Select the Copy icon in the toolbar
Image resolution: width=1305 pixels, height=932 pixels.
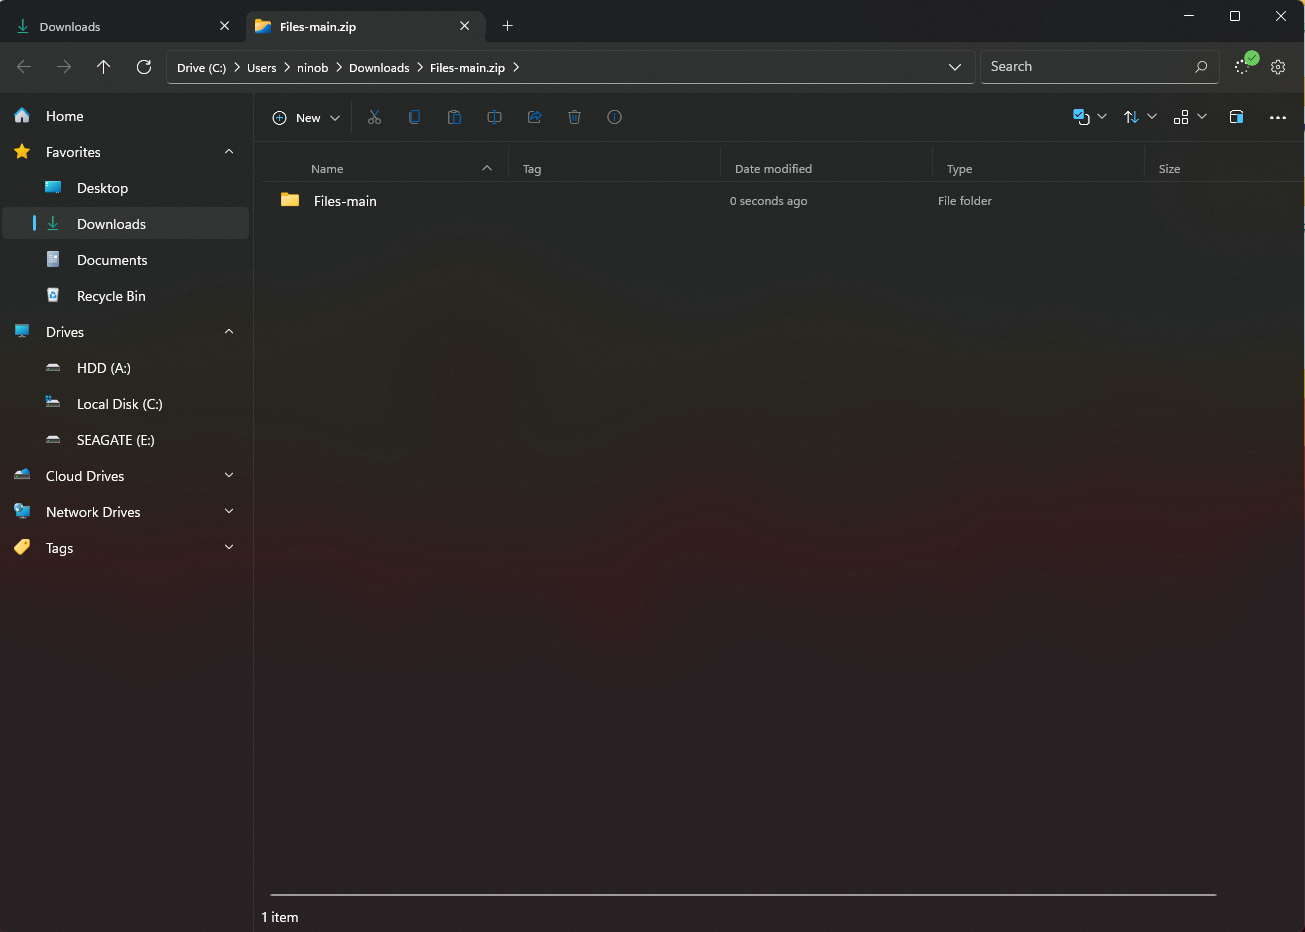[414, 117]
